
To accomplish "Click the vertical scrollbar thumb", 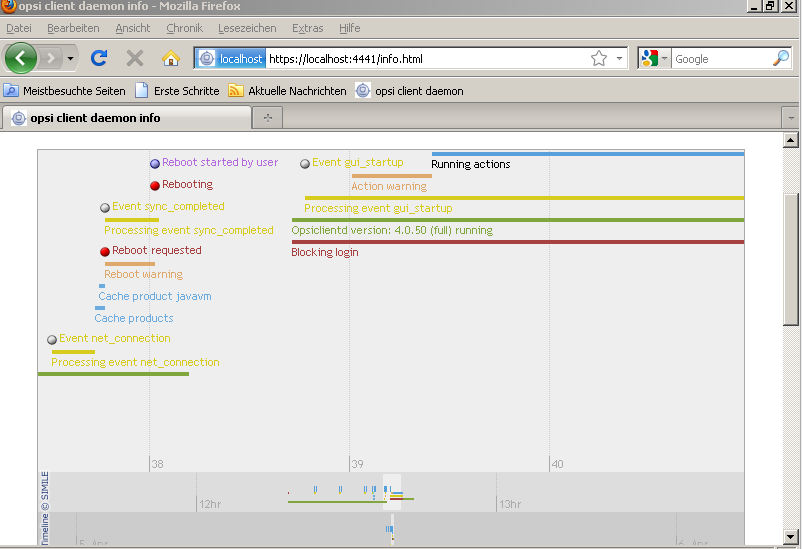I will click(x=791, y=259).
